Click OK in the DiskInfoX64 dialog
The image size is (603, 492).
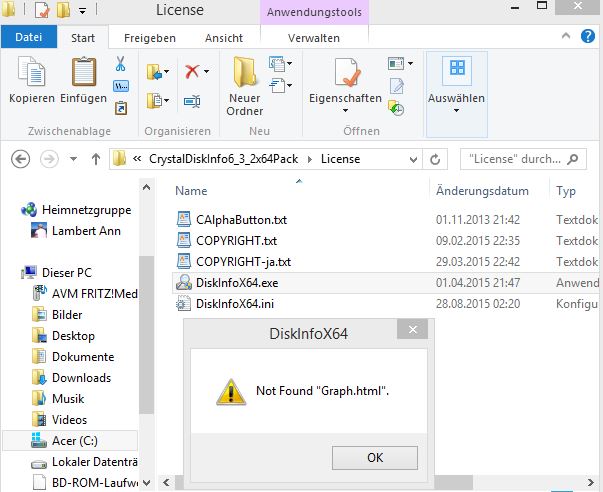point(375,458)
